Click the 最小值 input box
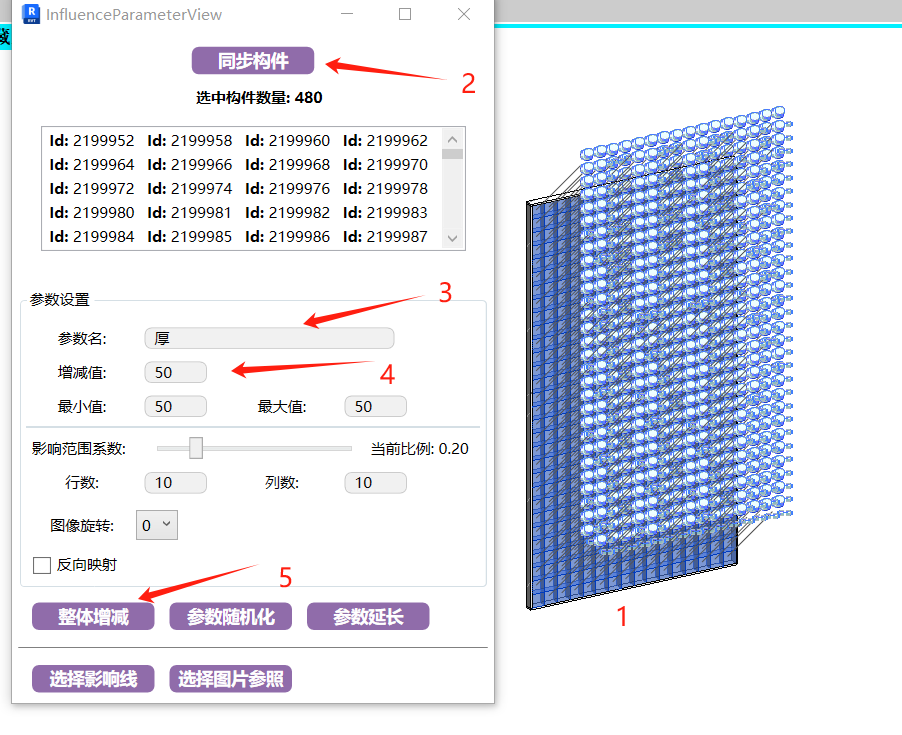Screen dimensions: 902x735 175,407
